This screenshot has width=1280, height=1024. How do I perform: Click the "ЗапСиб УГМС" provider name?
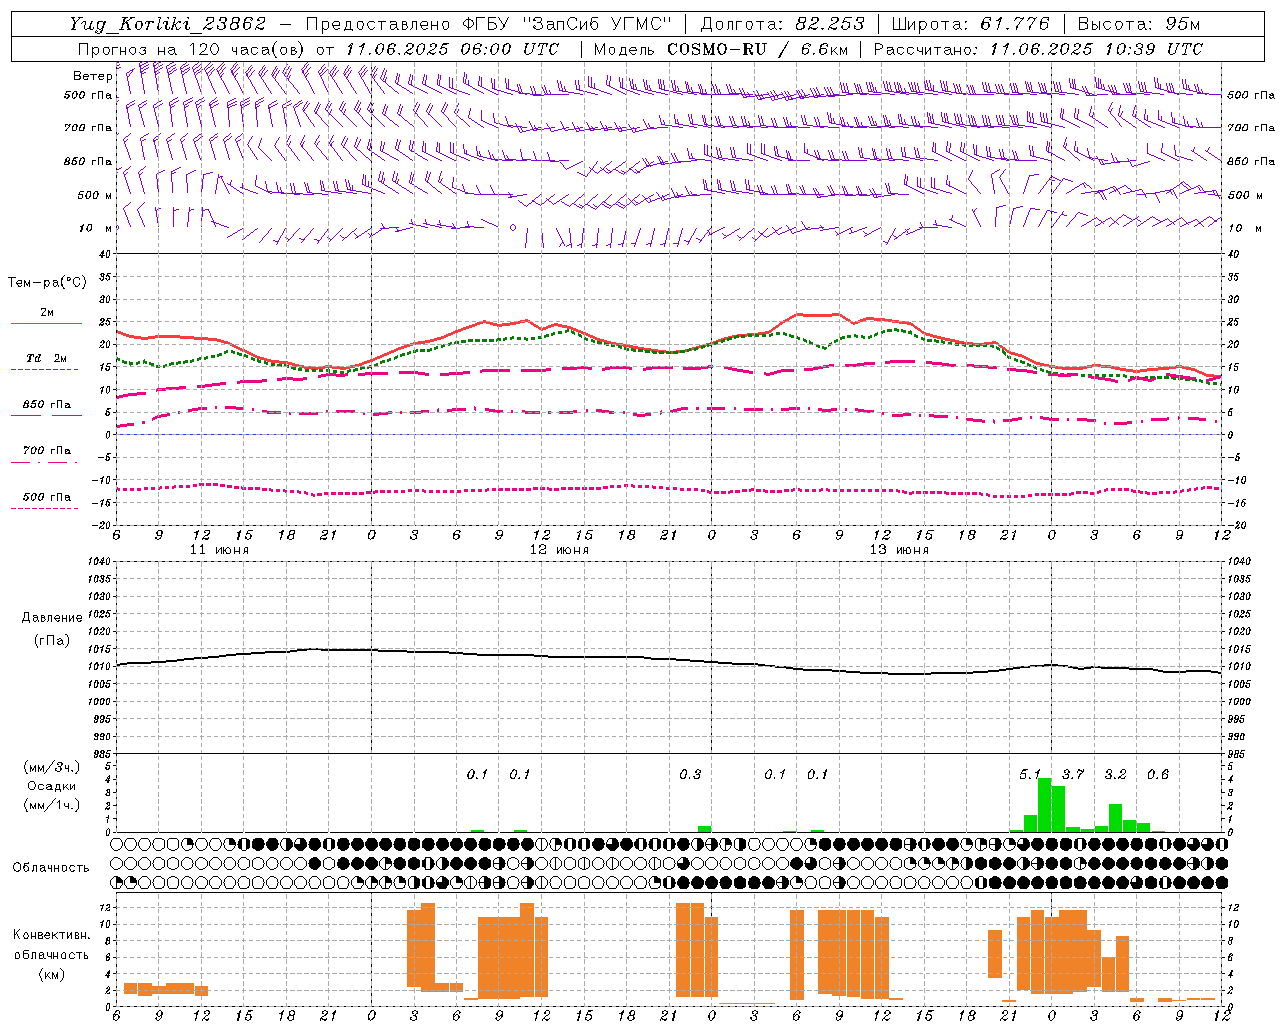tap(599, 24)
